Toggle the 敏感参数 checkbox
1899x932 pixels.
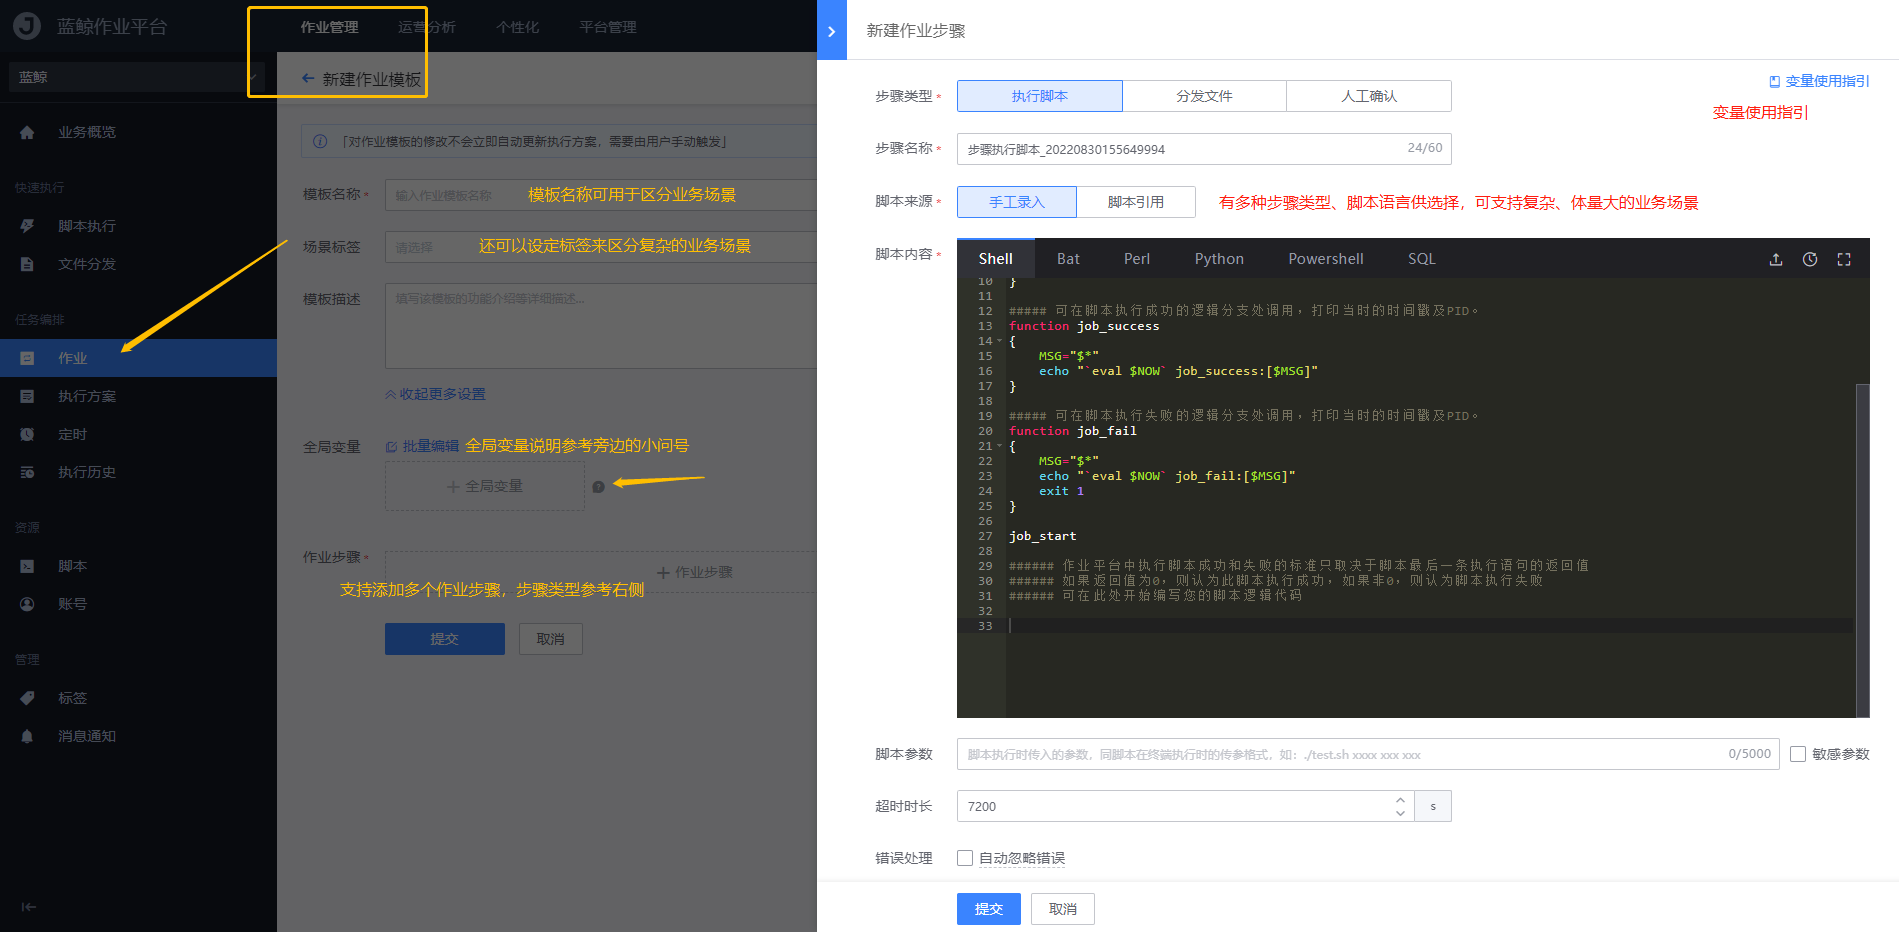(x=1798, y=754)
